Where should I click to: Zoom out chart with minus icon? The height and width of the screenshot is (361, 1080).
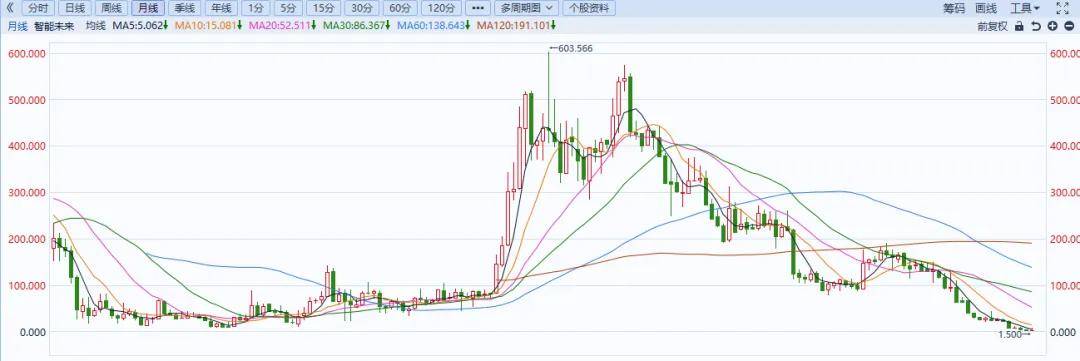coord(1069,26)
